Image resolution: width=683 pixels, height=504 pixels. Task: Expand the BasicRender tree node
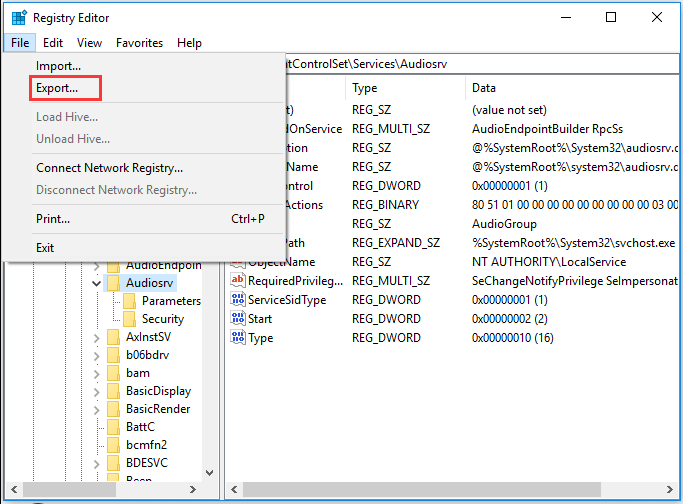(x=97, y=409)
